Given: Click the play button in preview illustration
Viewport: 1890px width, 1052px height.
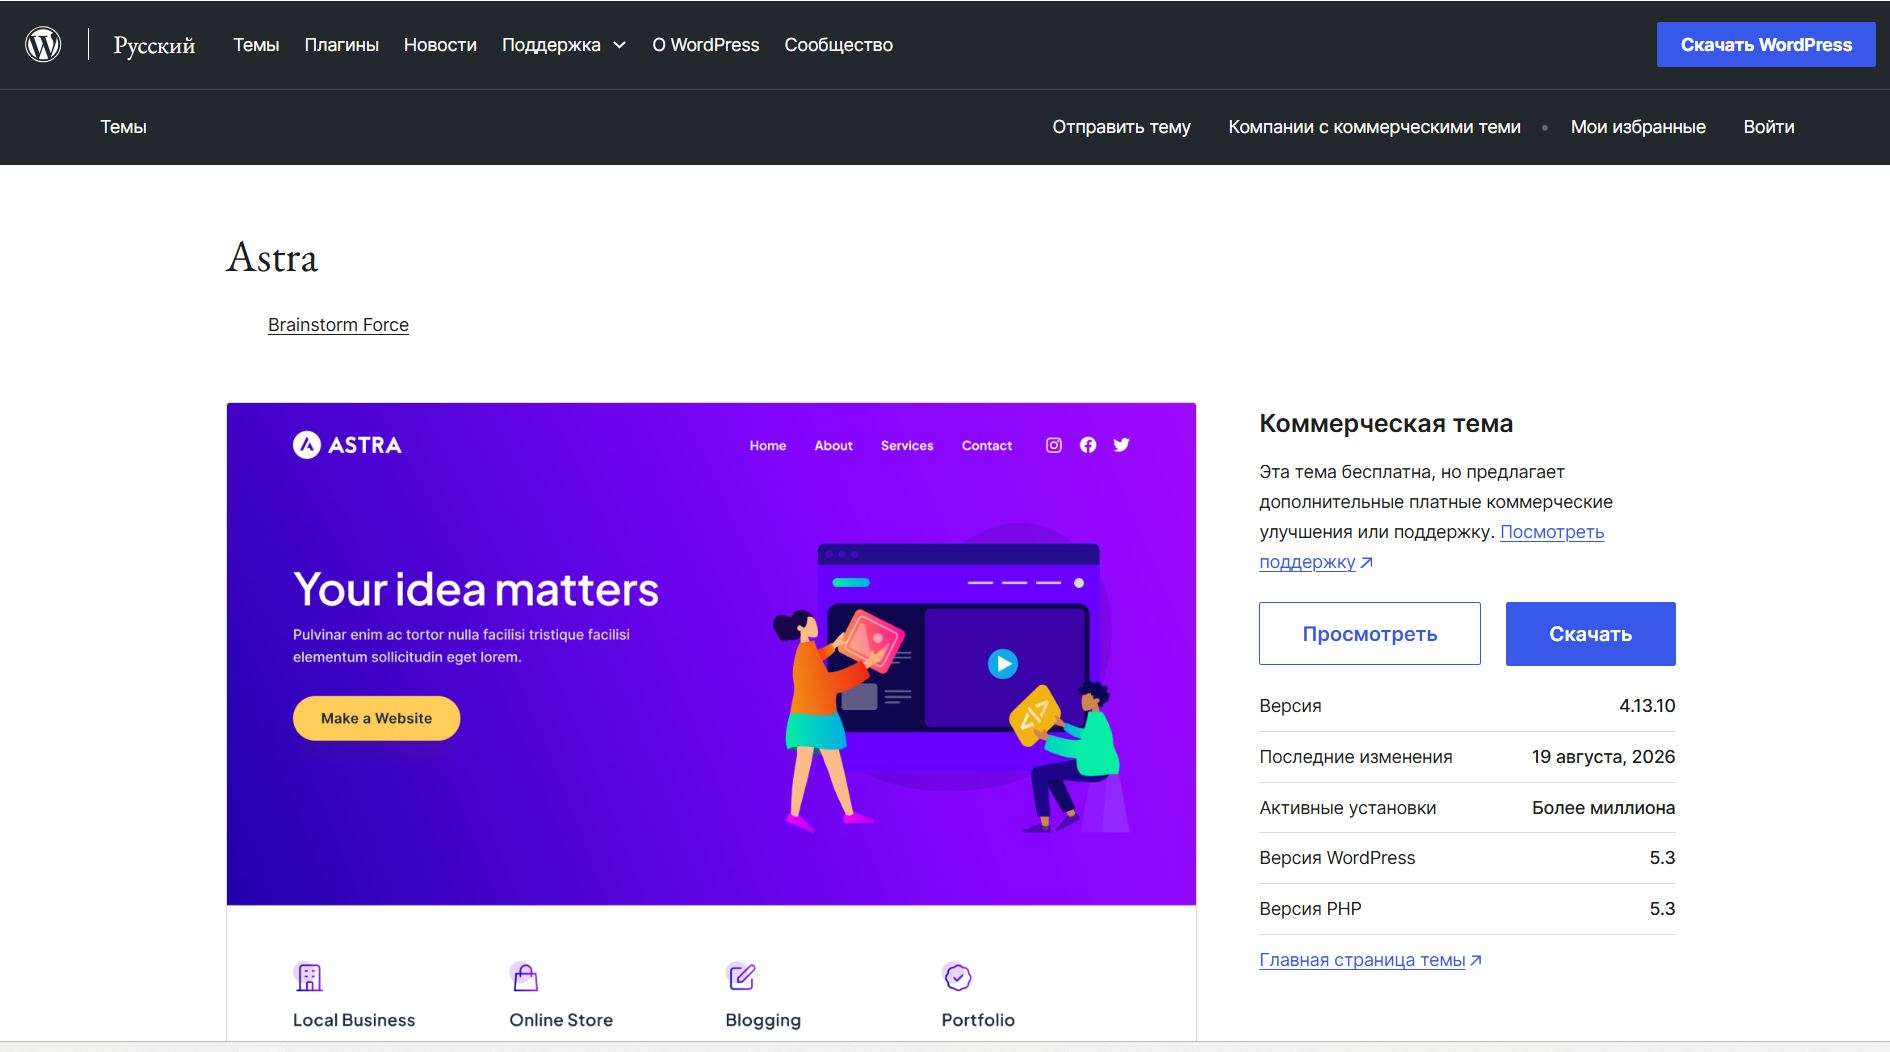Looking at the screenshot, I should [x=1002, y=663].
